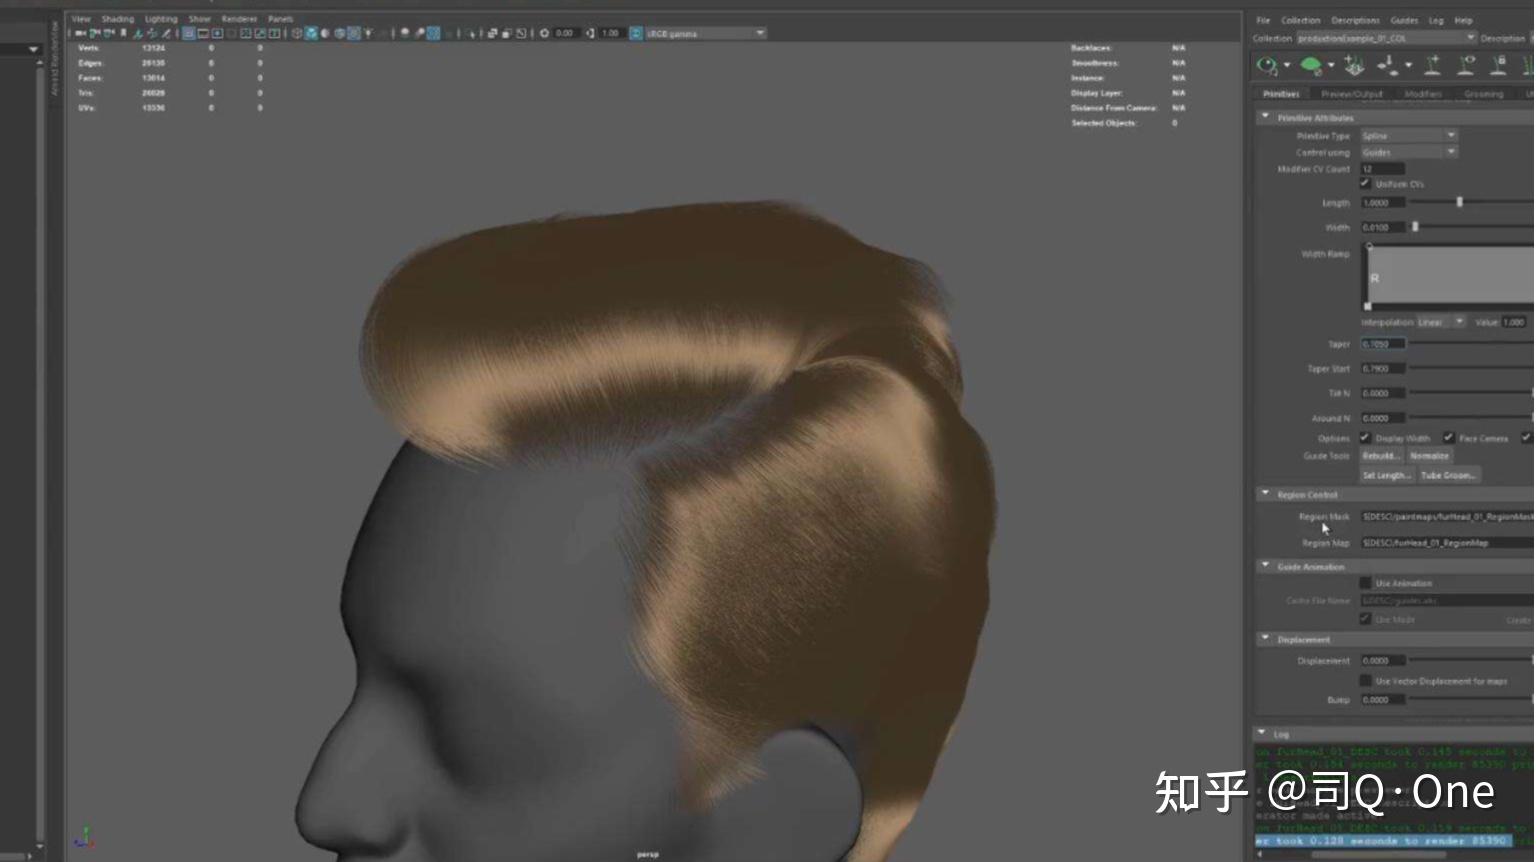The height and width of the screenshot is (862, 1536).
Task: Click the exposure icon next to 0.00
Action: click(x=545, y=33)
